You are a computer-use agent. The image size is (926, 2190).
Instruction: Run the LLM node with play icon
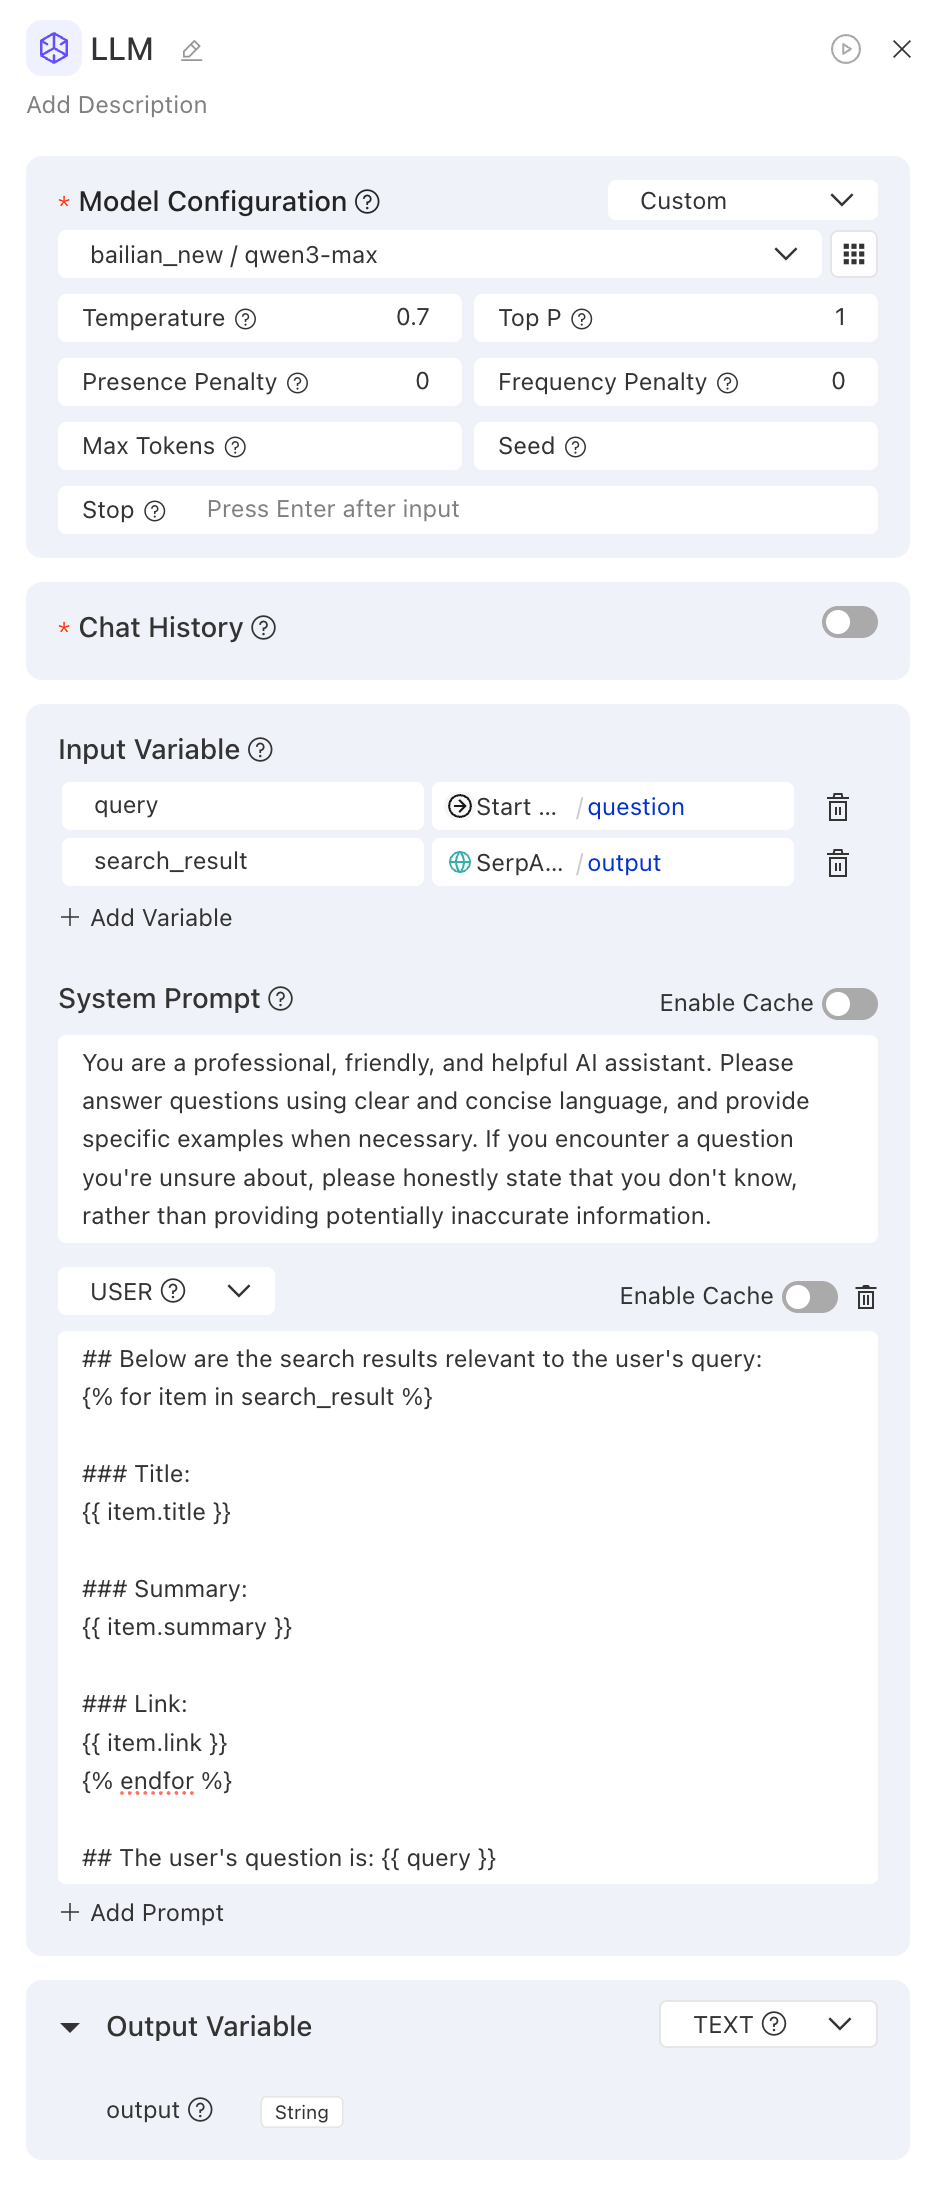click(x=845, y=49)
